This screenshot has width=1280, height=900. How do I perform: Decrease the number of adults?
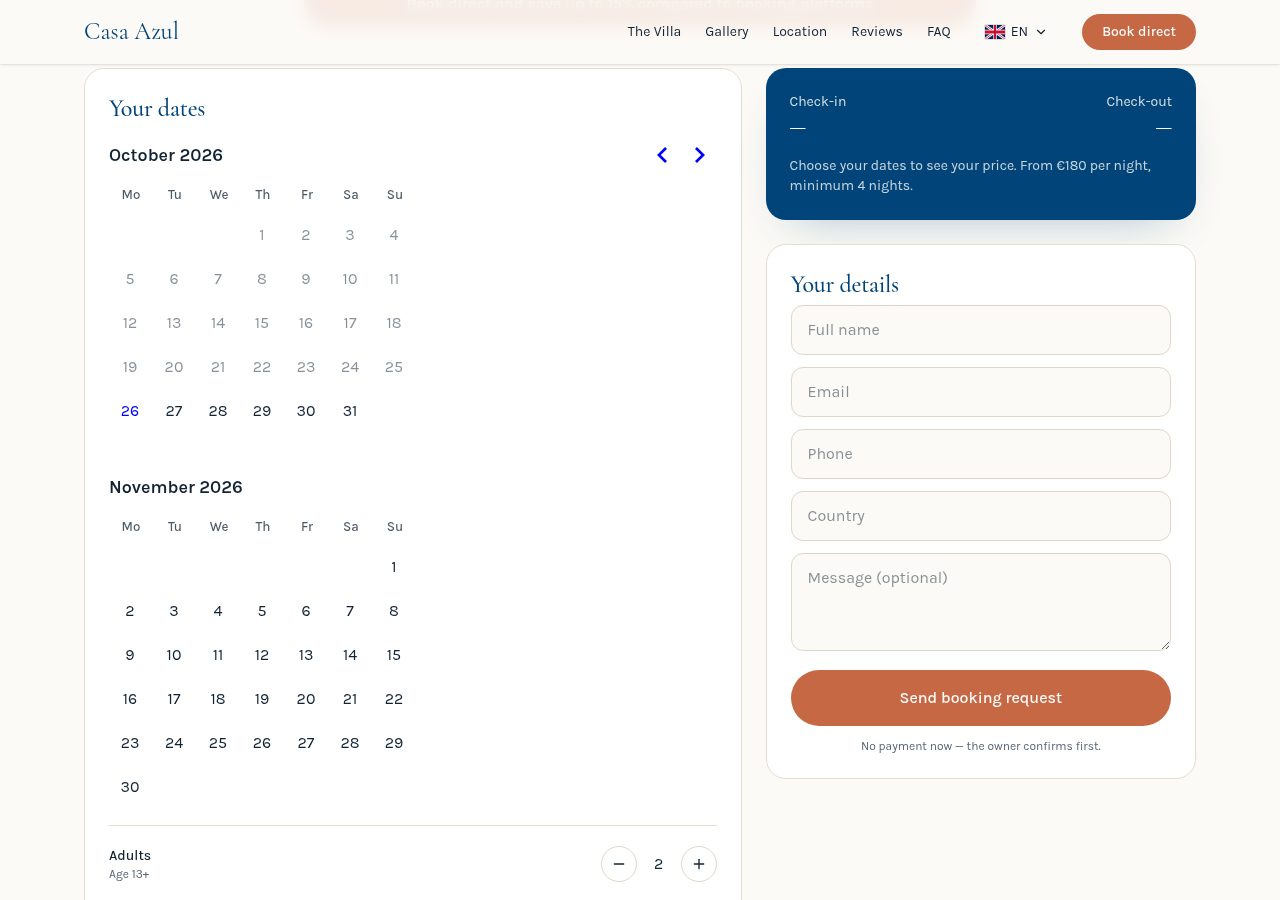tap(619, 864)
